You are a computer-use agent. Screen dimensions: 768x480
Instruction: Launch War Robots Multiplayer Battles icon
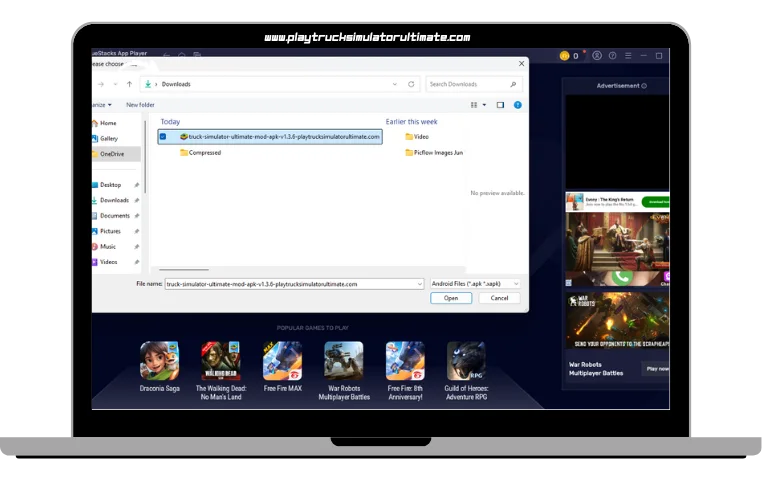coord(344,360)
